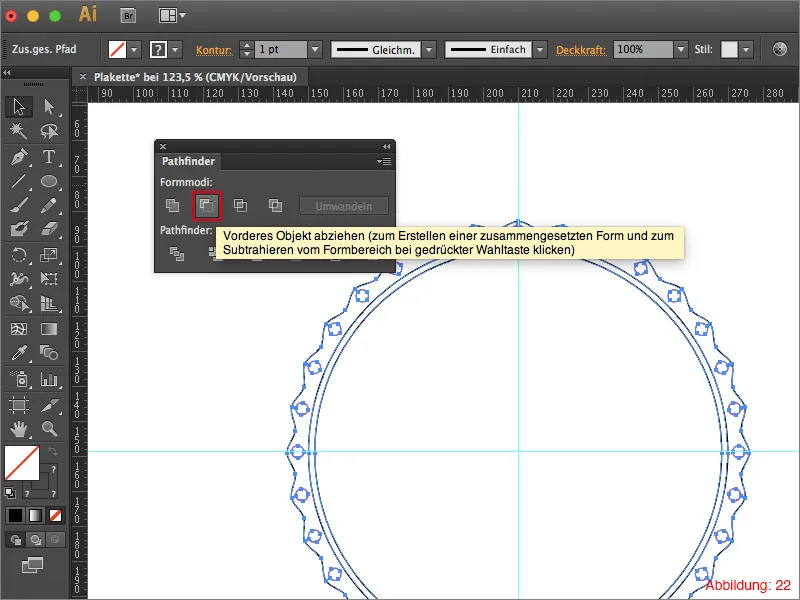Select the Hand tool
Screen dimensions: 800x600
tap(19, 429)
